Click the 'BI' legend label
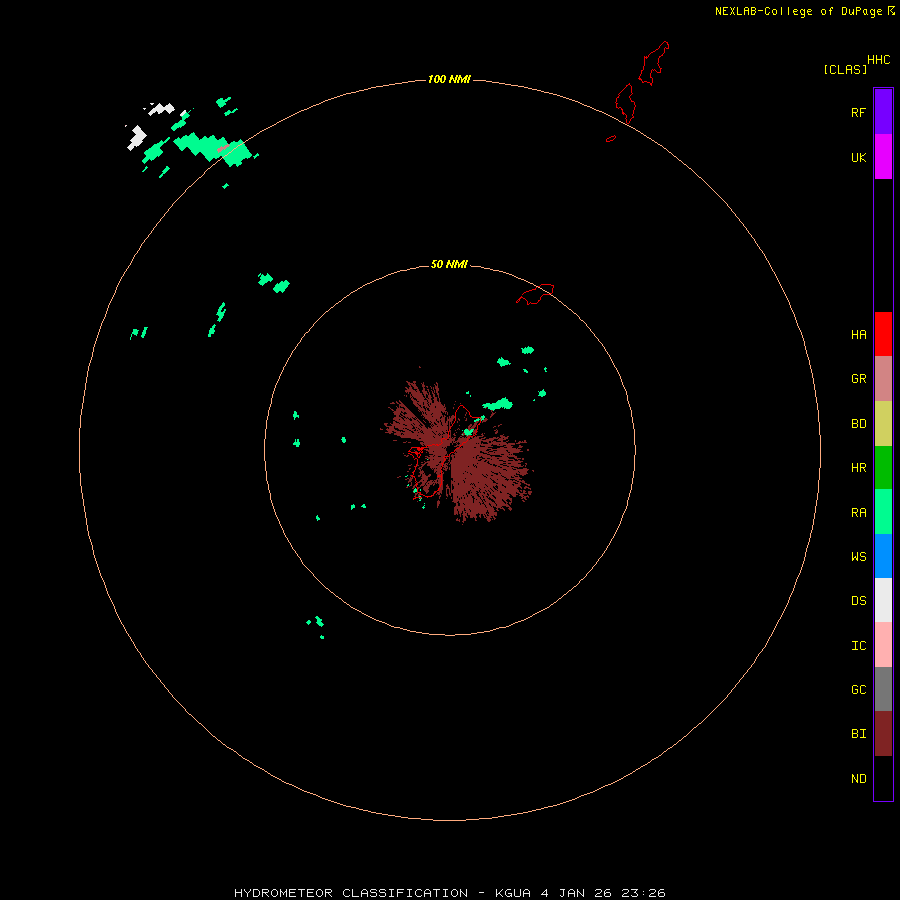 point(858,734)
